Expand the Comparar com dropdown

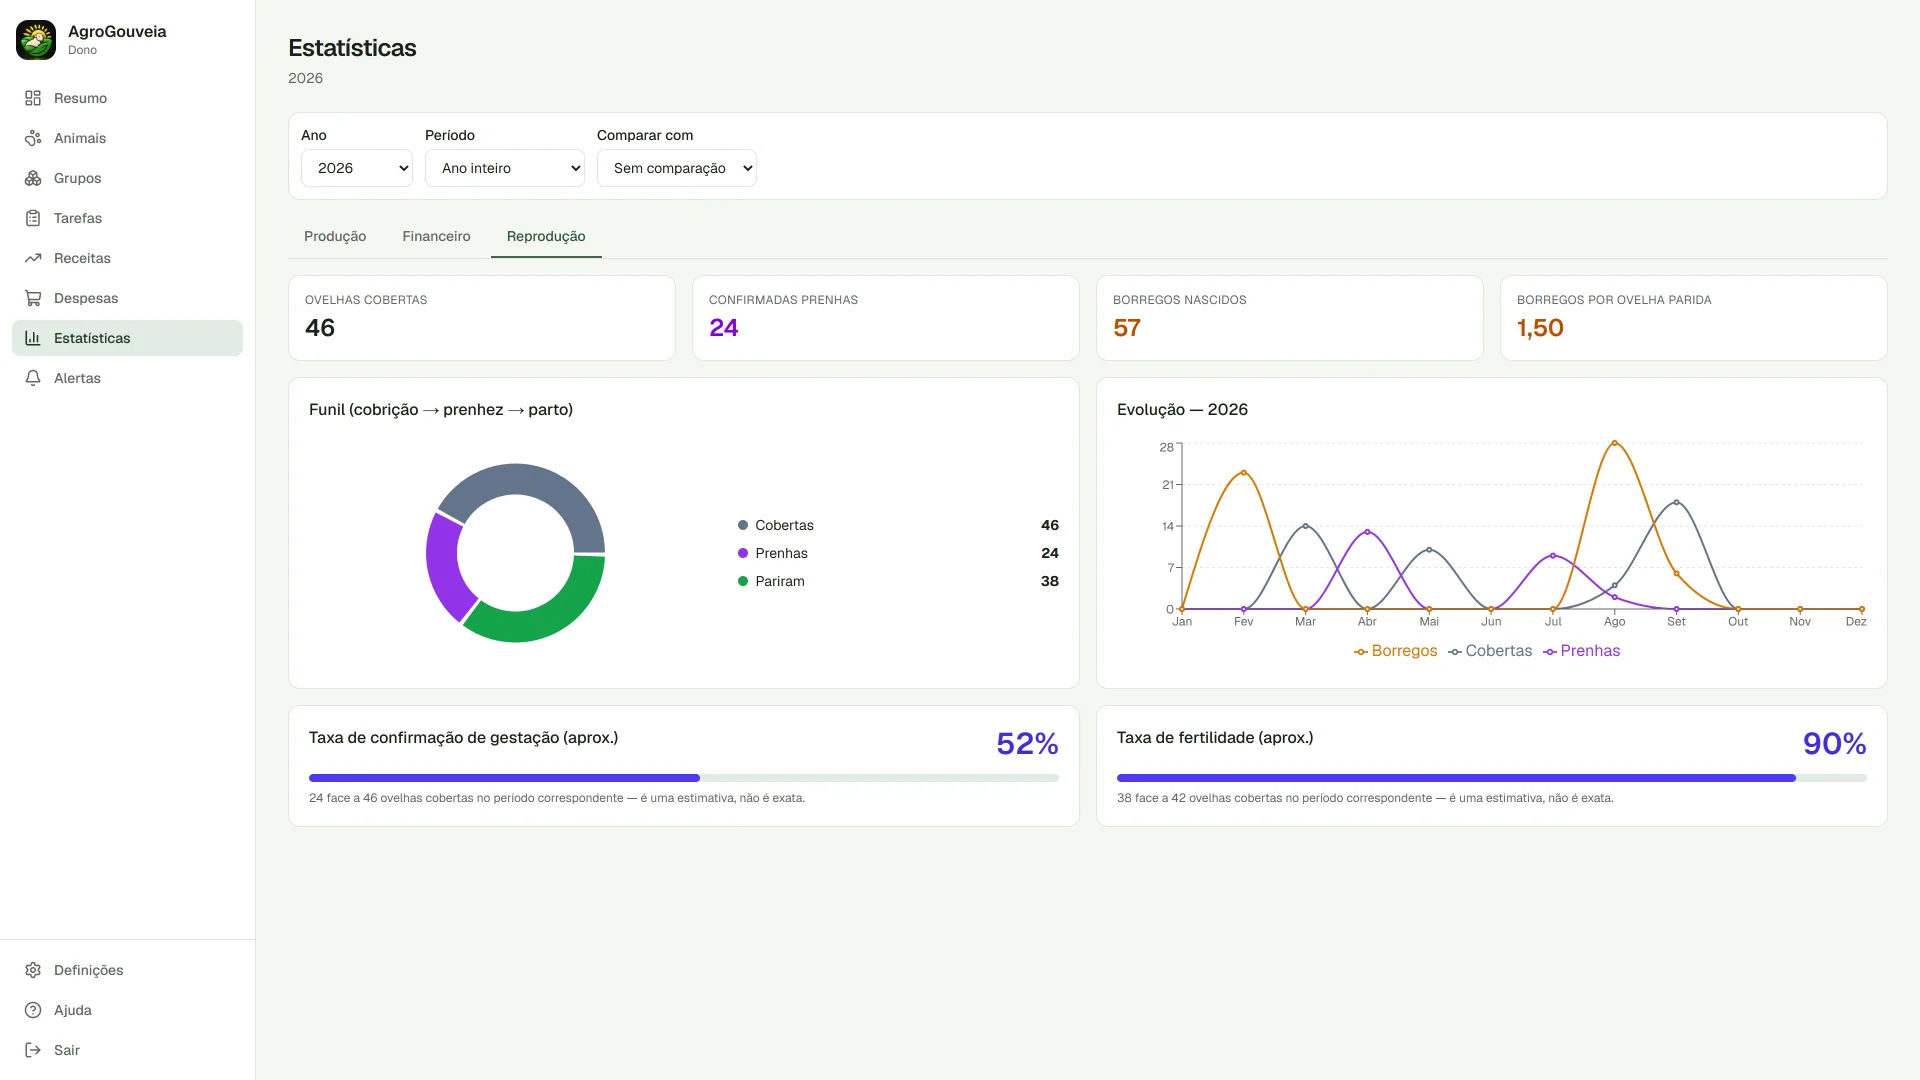point(677,168)
